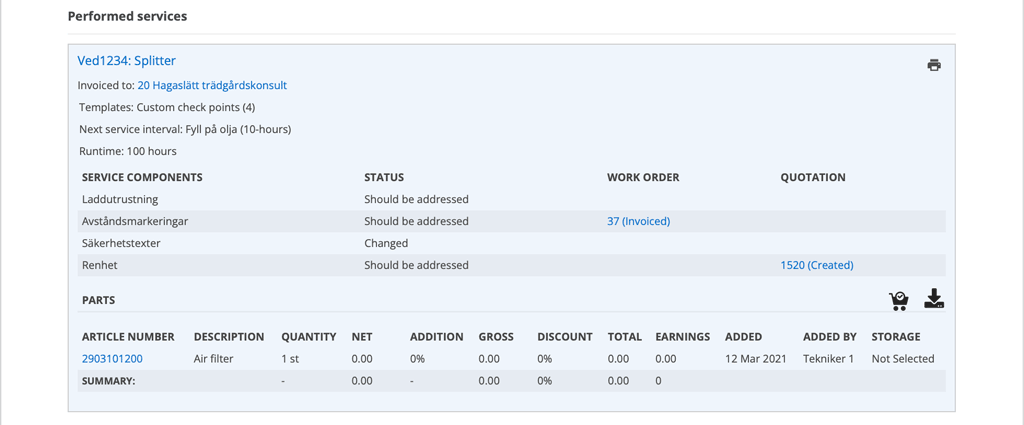
Task: Open work order 37 (Invoiced)
Action: point(639,221)
